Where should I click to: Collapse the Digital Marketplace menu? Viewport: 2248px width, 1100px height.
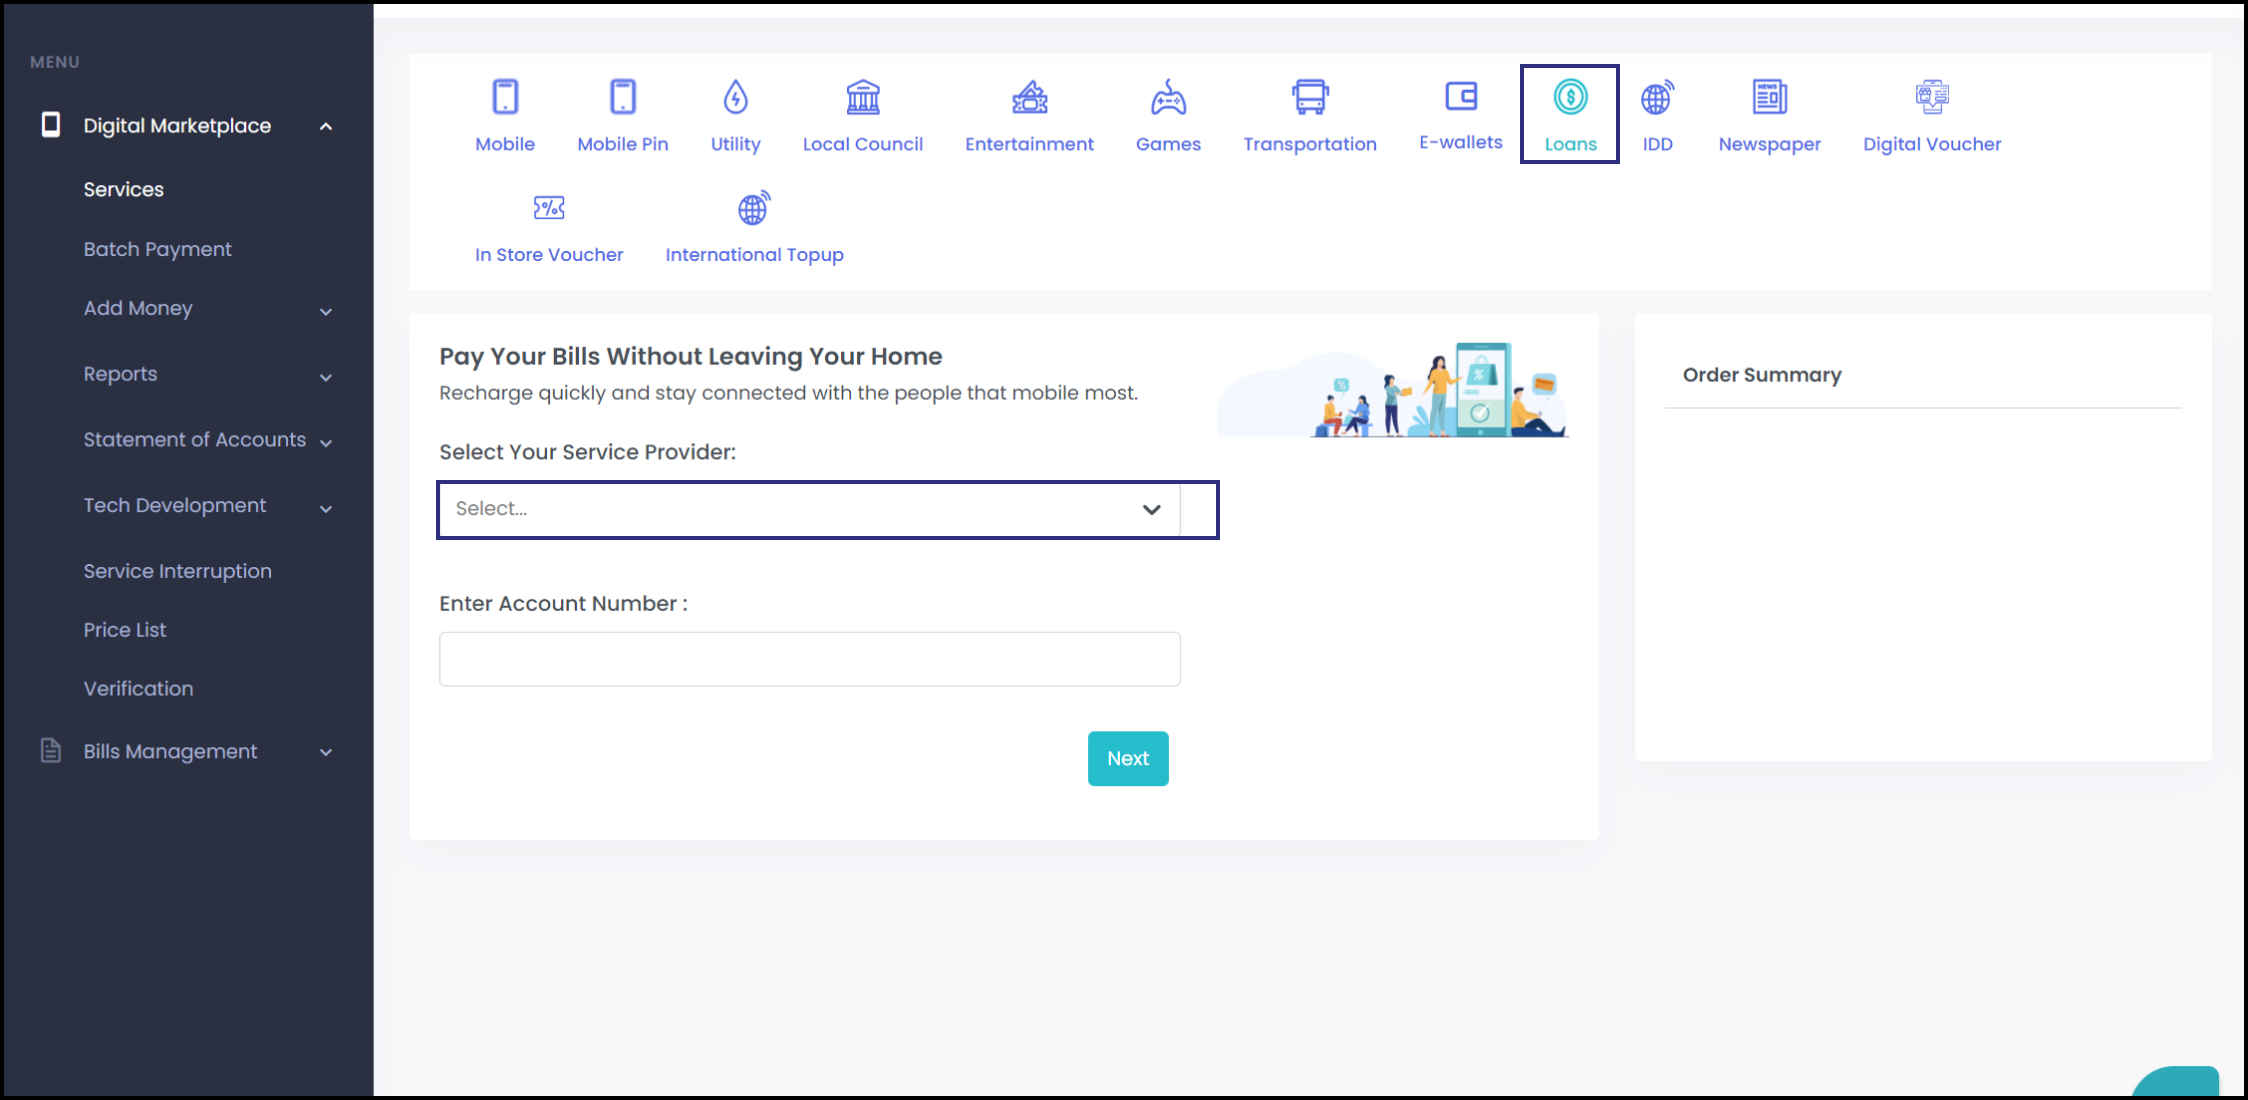tap(325, 126)
